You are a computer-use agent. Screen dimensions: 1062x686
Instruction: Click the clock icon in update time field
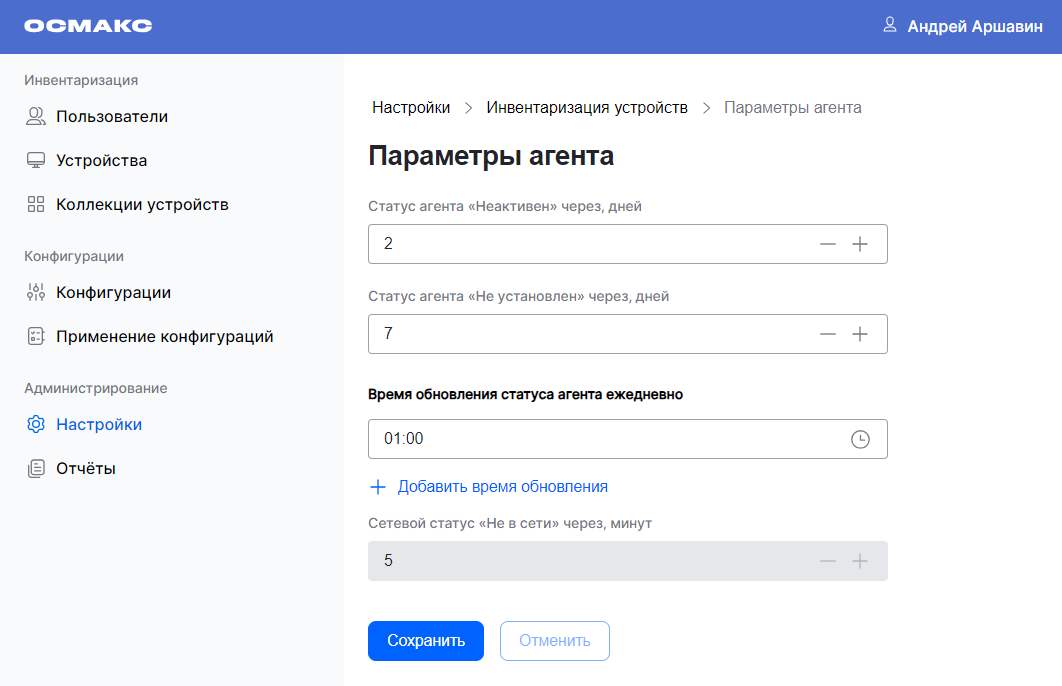[x=861, y=438]
